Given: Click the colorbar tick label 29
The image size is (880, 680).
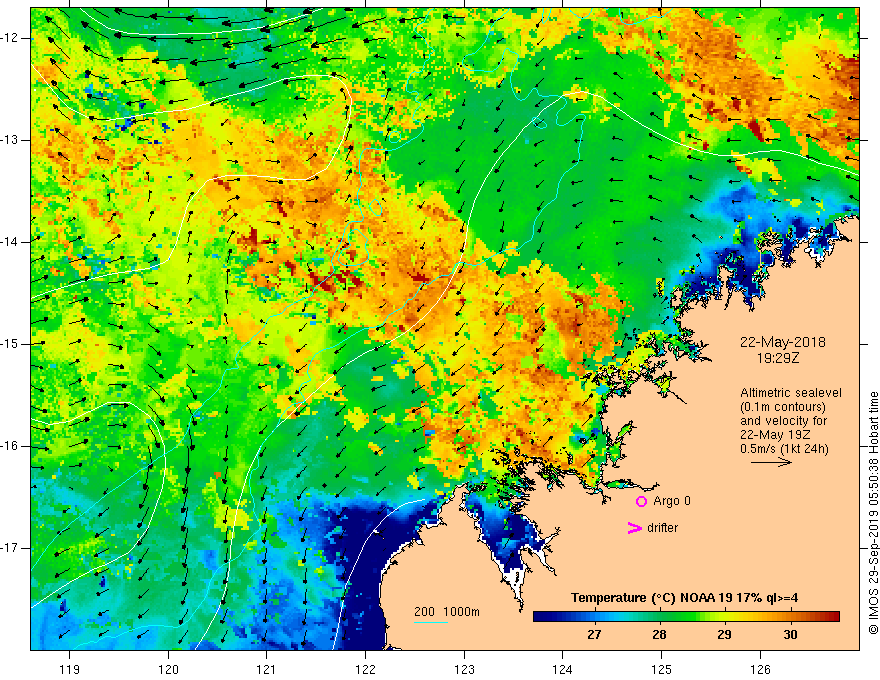Looking at the screenshot, I should tap(724, 635).
